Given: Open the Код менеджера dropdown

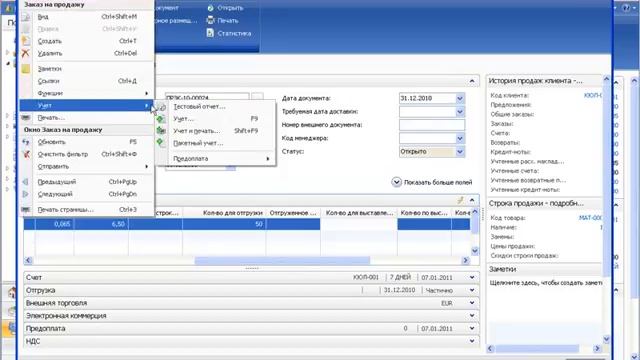Looking at the screenshot, I should pyautogui.click(x=460, y=138).
